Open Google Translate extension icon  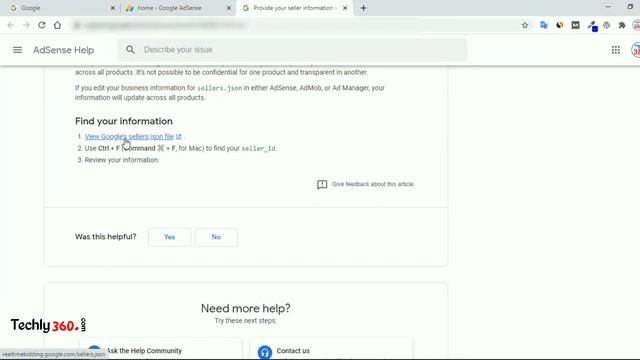pos(544,25)
